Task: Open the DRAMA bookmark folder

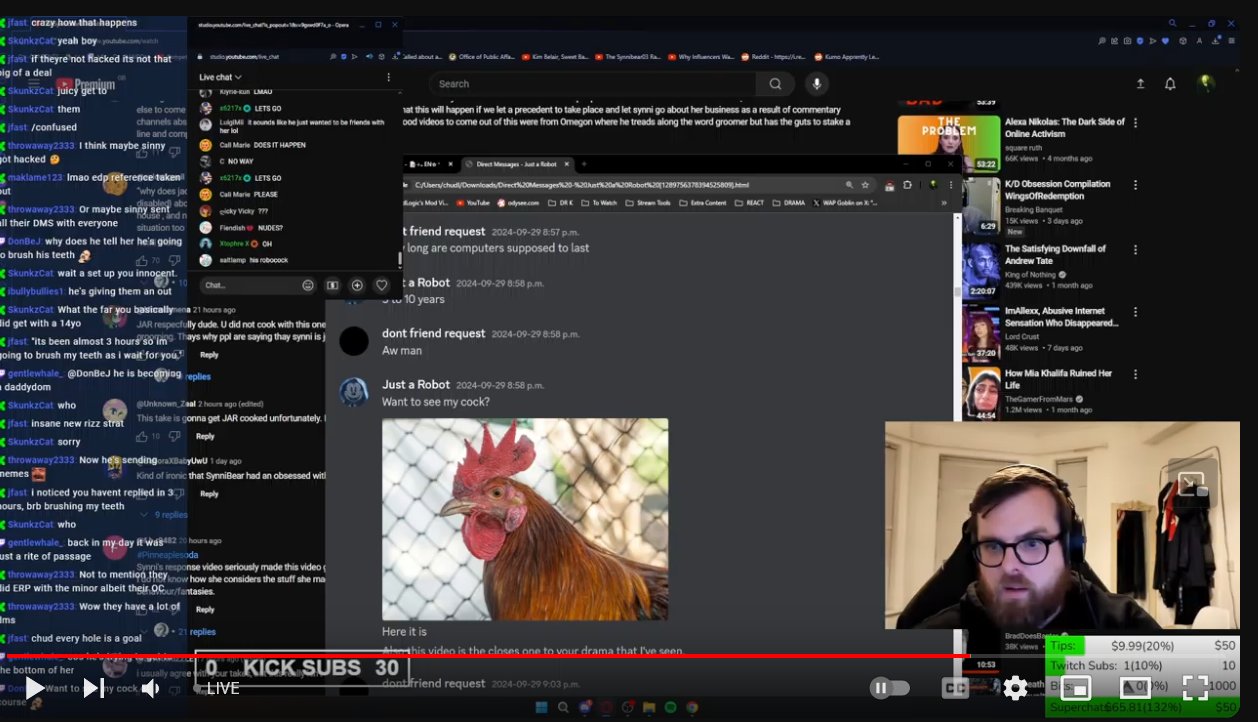Action: pyautogui.click(x=788, y=203)
